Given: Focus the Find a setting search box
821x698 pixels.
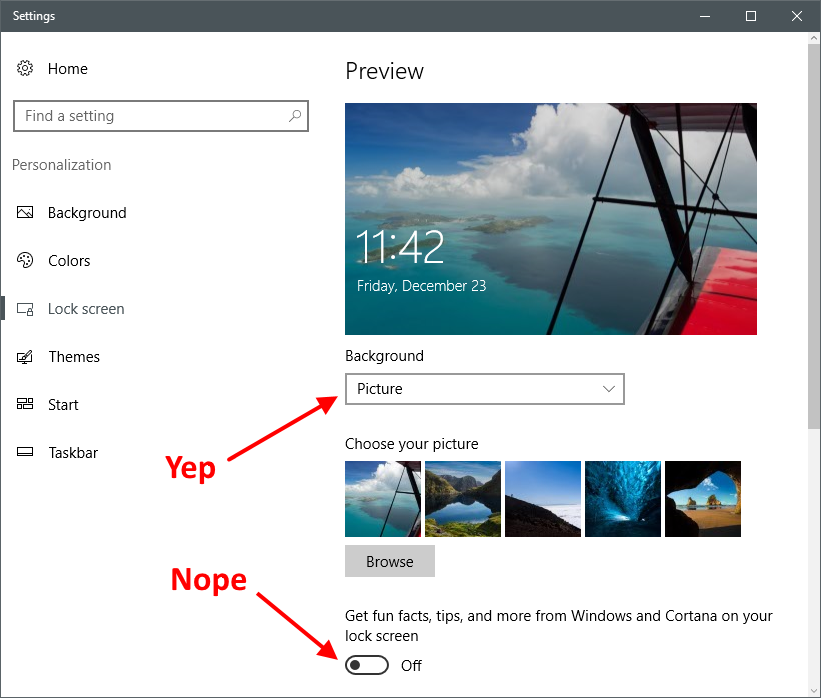Looking at the screenshot, I should pos(161,116).
